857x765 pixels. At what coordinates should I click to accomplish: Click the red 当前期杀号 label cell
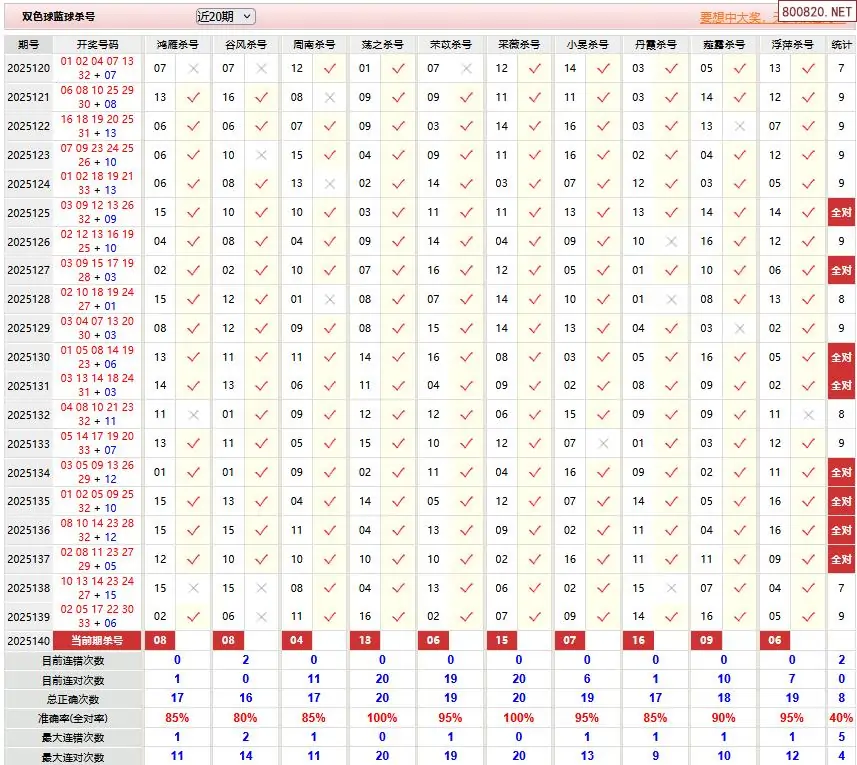pos(97,640)
